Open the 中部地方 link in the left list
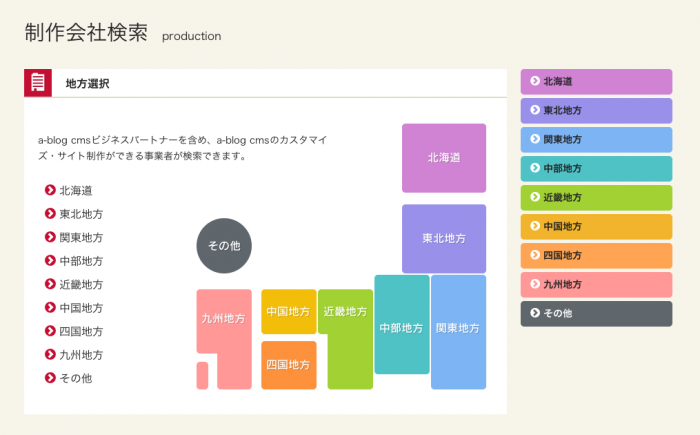Viewport: 700px width, 435px height. [81, 261]
